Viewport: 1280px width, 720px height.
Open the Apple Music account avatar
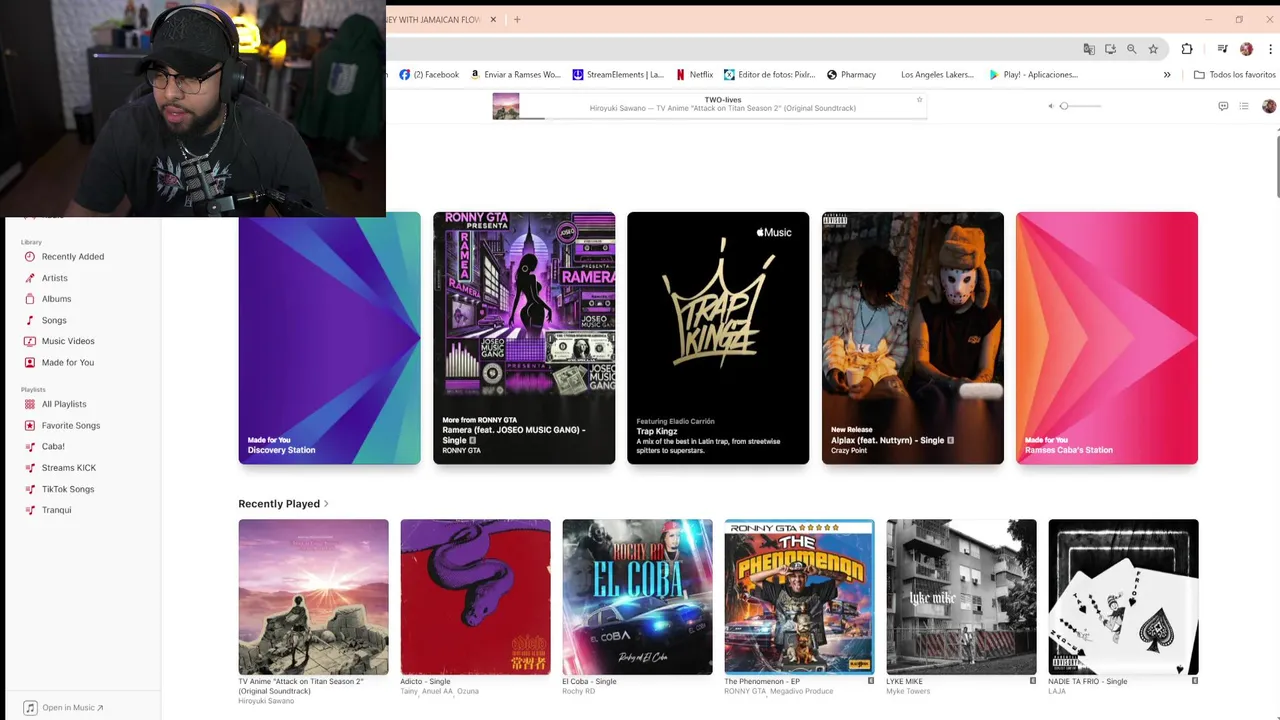click(x=1269, y=106)
